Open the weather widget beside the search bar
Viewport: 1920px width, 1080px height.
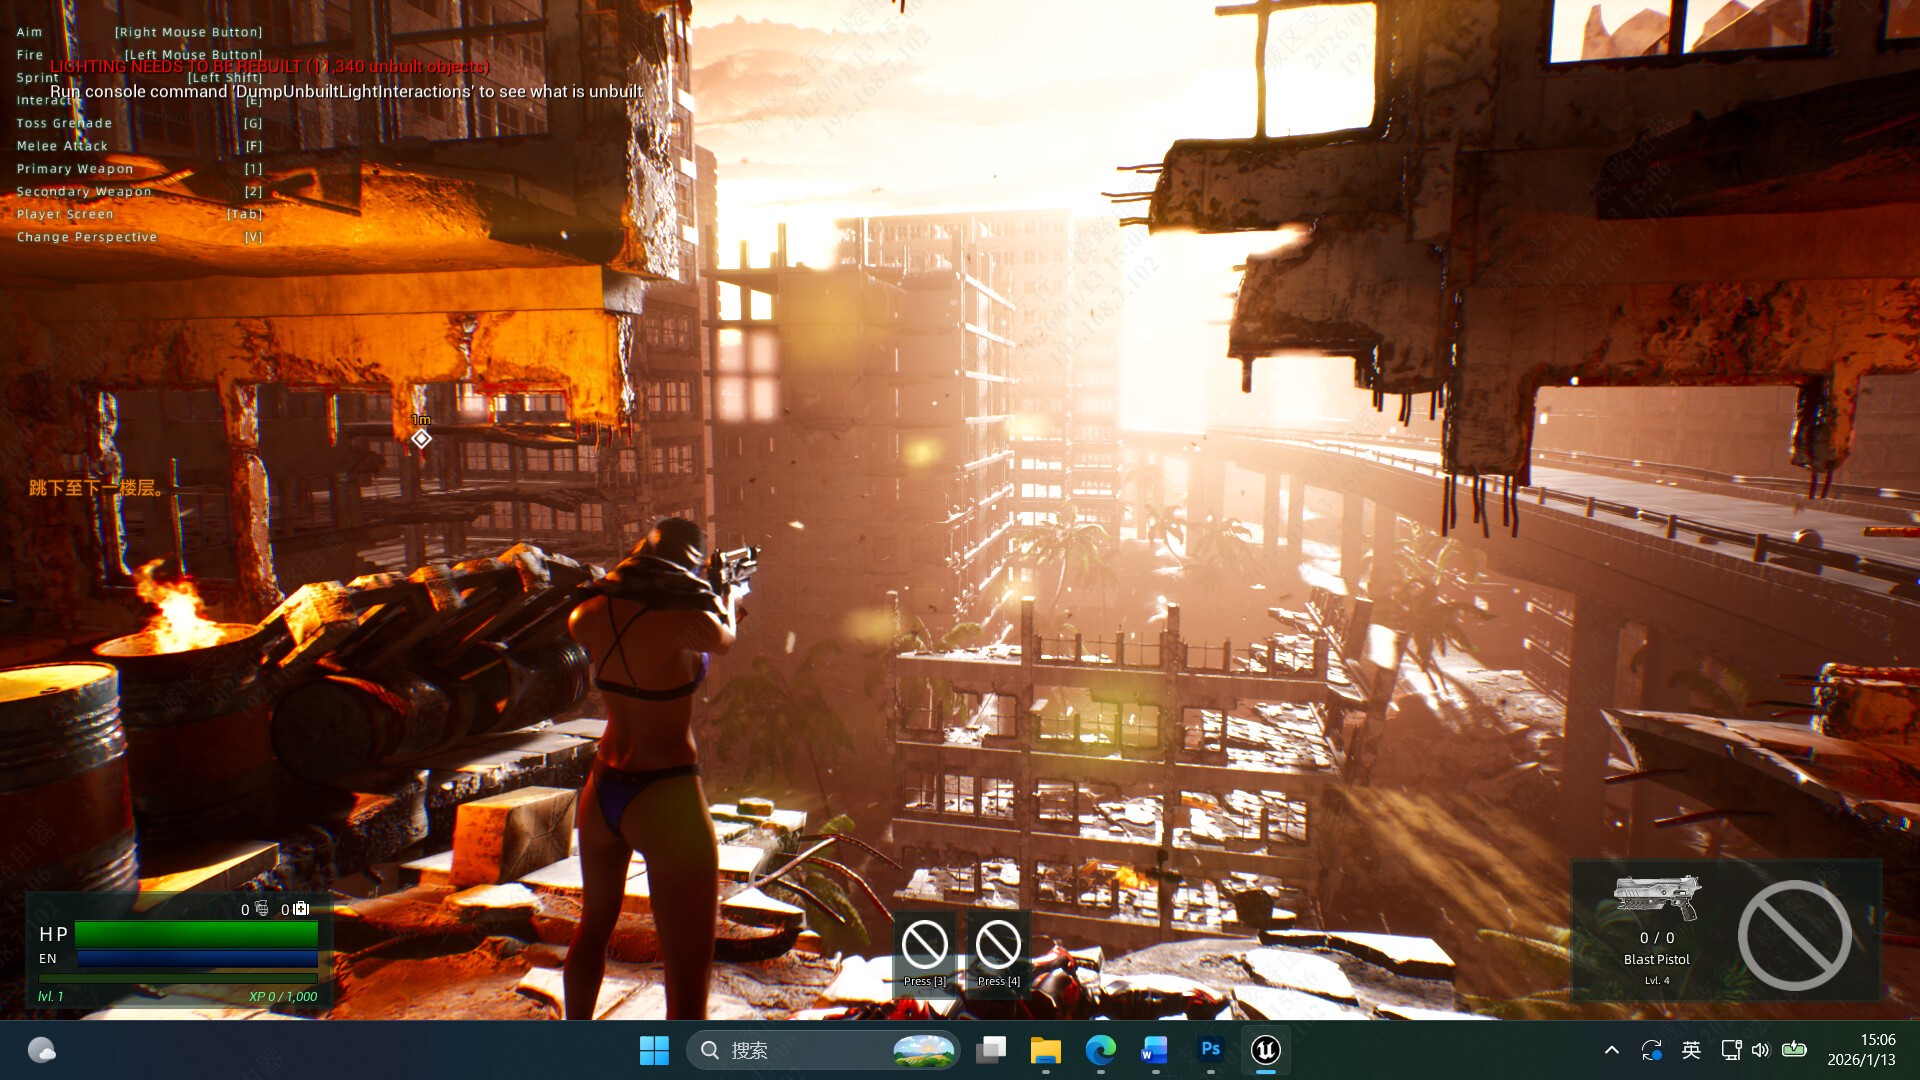925,1050
